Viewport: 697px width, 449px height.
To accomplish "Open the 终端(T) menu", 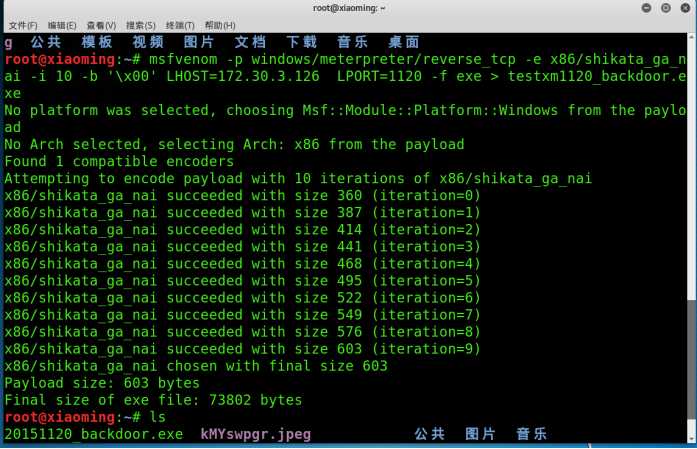I will tap(180, 25).
